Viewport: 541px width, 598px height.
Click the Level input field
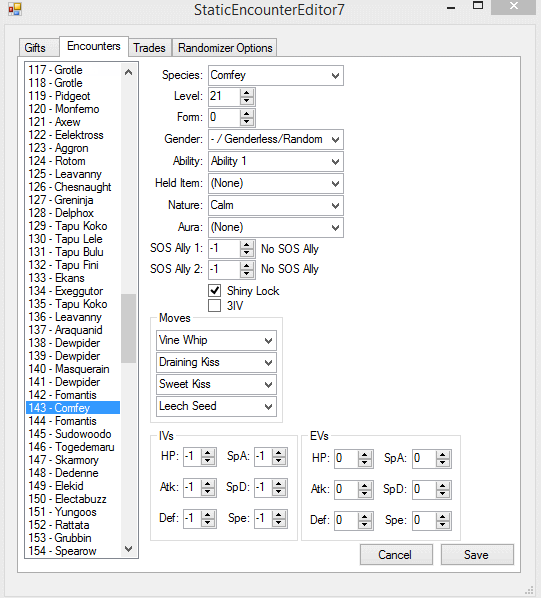tap(225, 96)
